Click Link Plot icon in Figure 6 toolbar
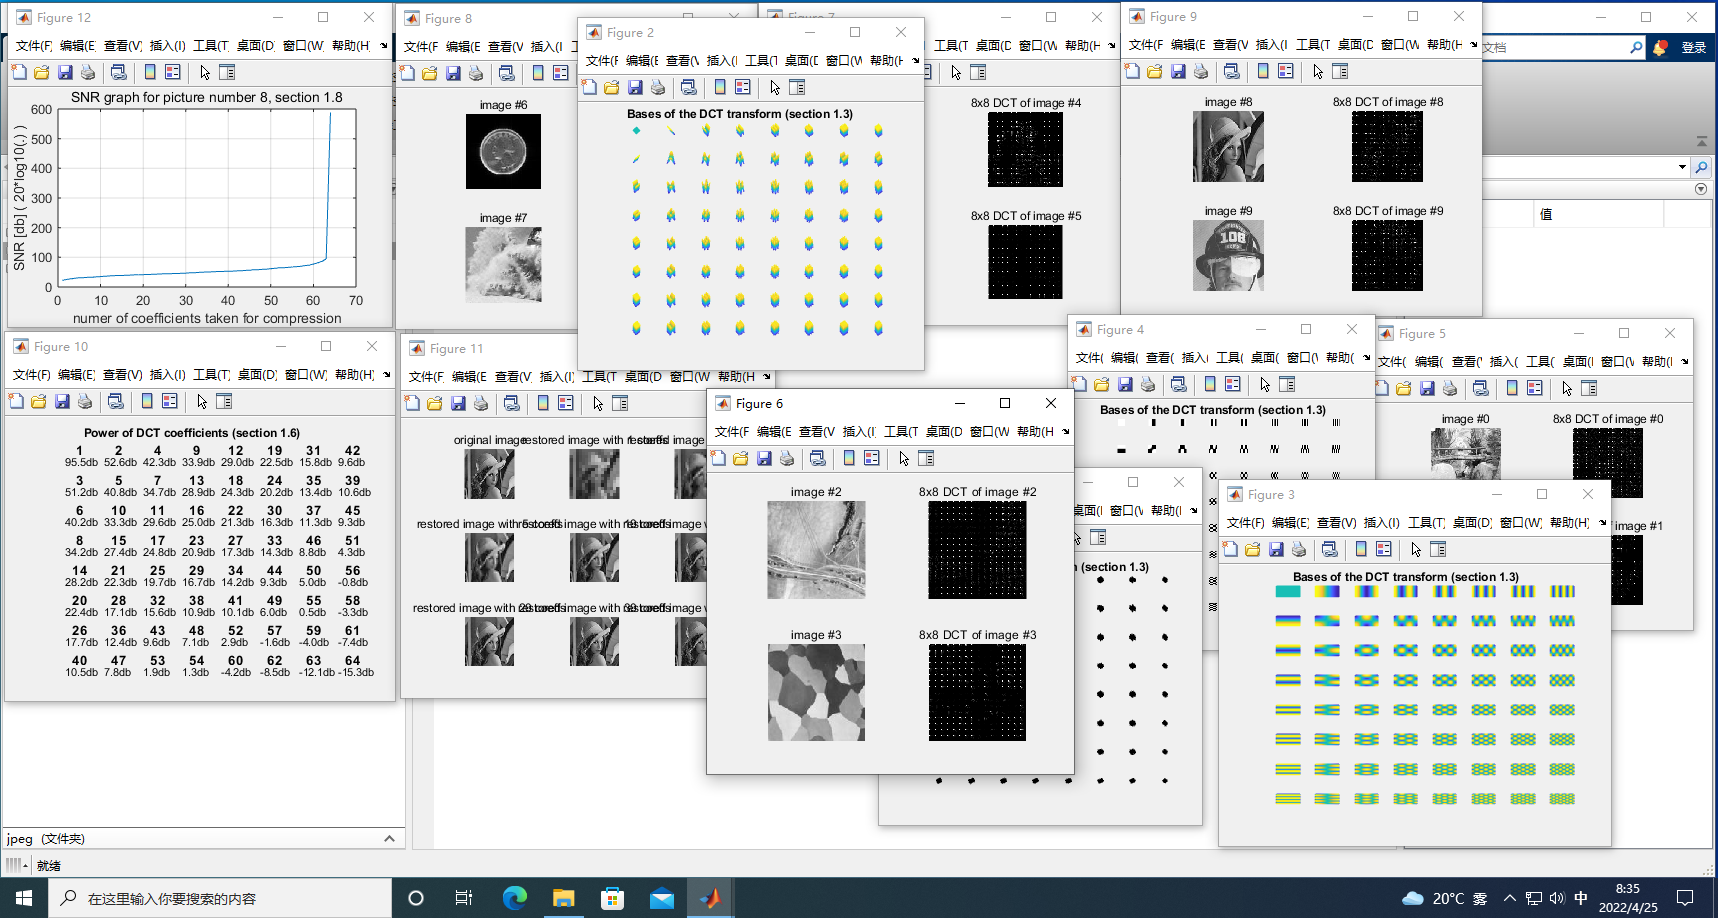The image size is (1718, 918). click(818, 458)
